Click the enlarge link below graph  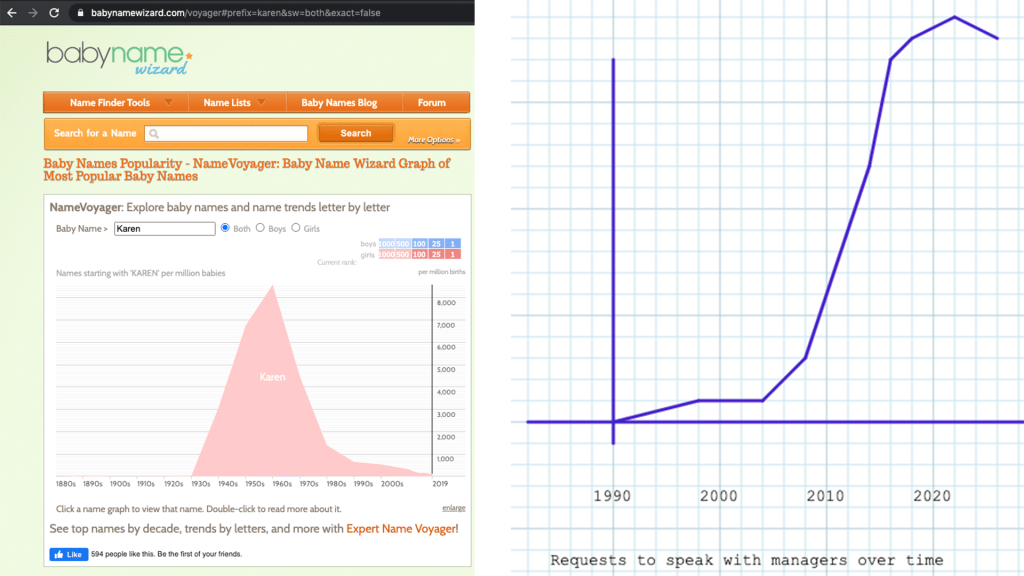coord(453,509)
